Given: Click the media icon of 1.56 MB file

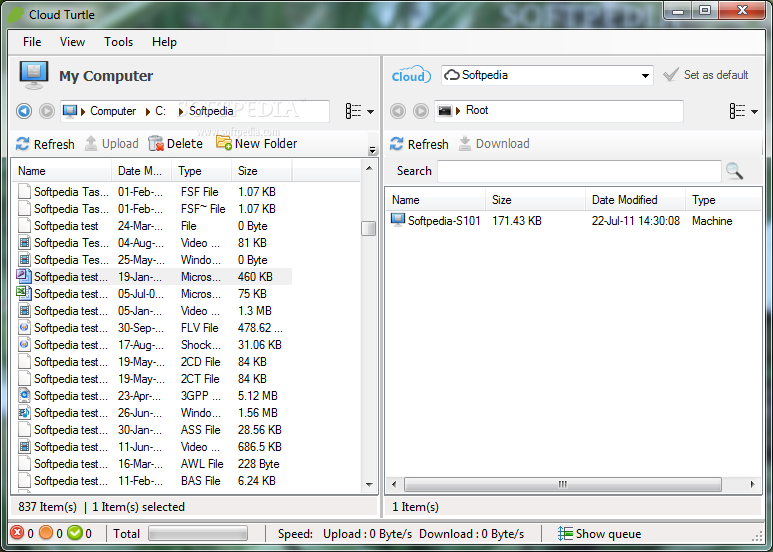Looking at the screenshot, I should 24,413.
